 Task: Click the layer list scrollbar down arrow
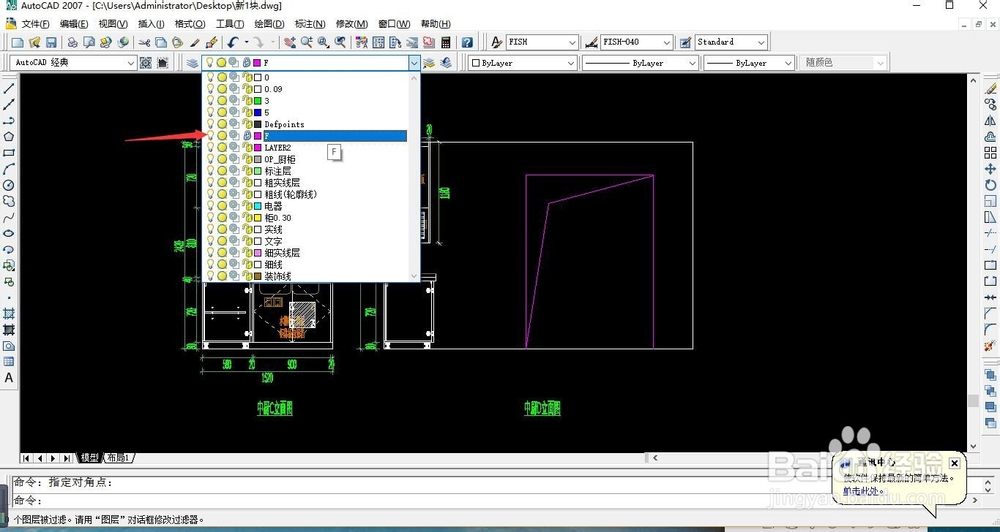click(x=414, y=276)
